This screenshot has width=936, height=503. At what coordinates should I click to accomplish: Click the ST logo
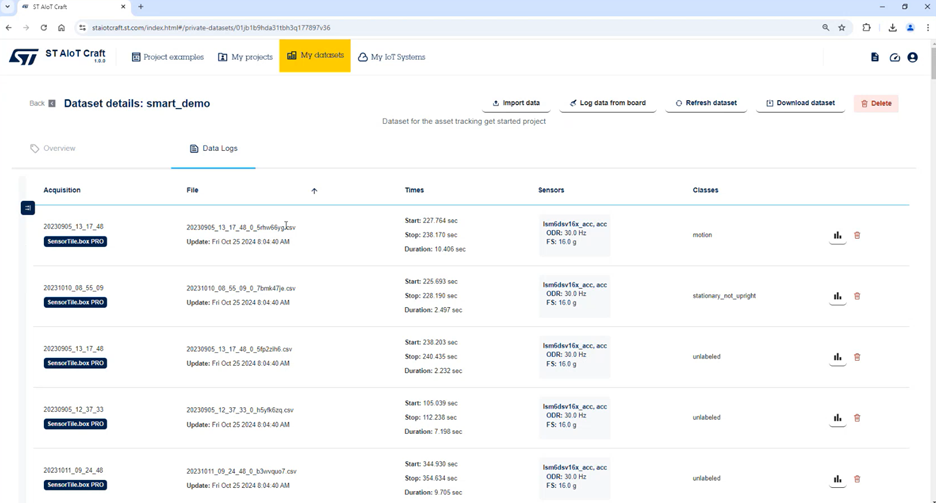[24, 57]
